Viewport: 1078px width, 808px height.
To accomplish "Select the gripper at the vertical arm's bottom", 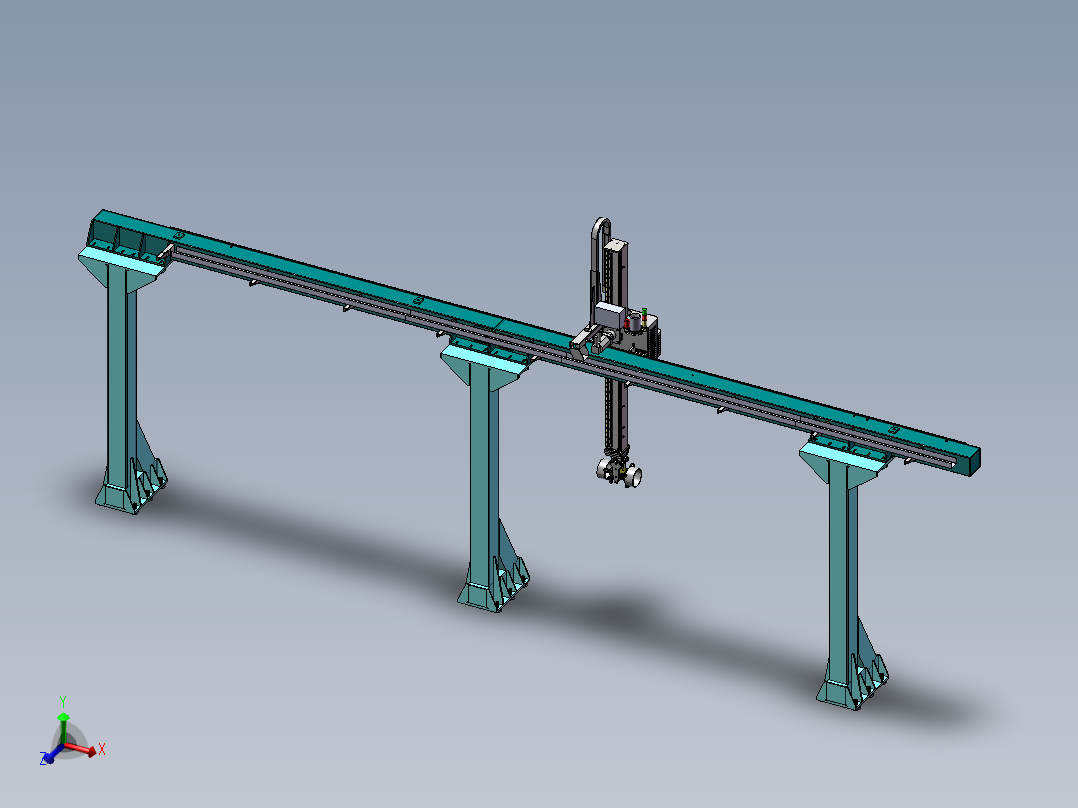I will pos(619,470).
